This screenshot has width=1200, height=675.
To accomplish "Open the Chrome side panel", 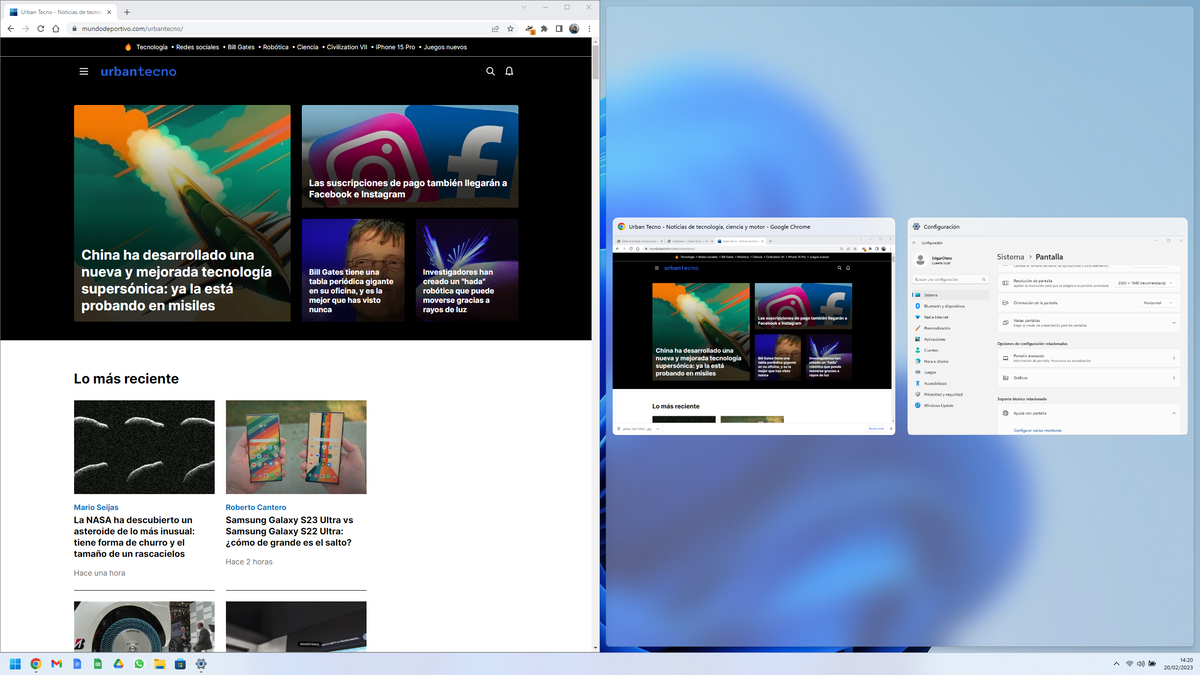I will pyautogui.click(x=559, y=28).
